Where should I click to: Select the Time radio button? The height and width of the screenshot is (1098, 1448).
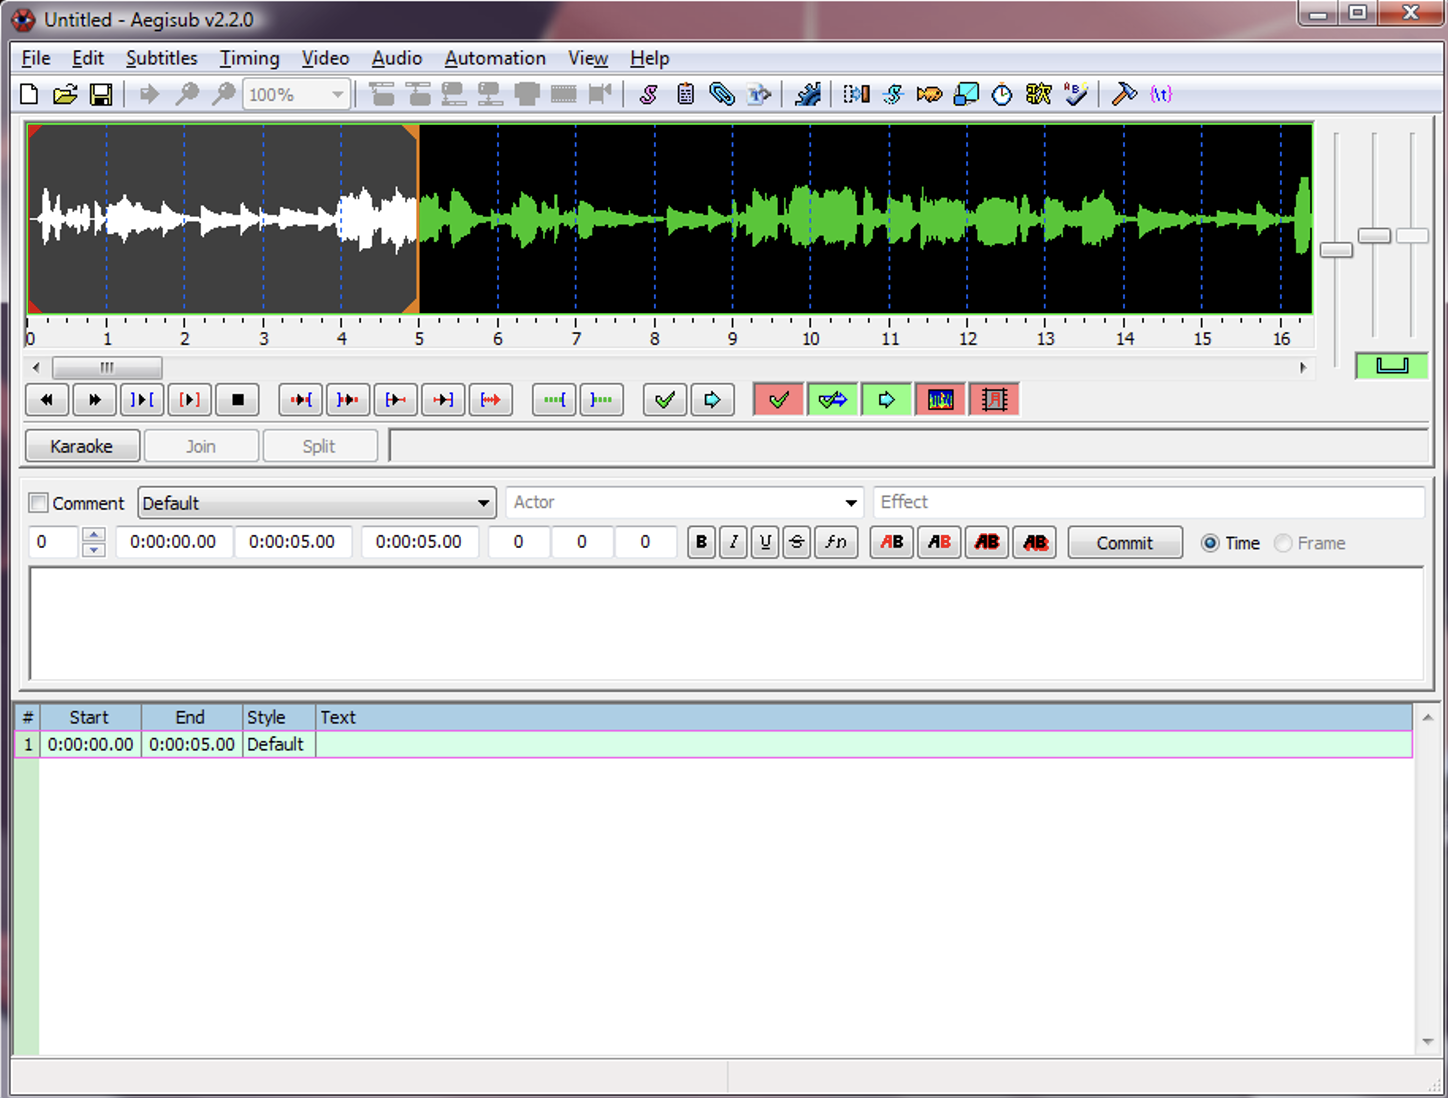1210,543
